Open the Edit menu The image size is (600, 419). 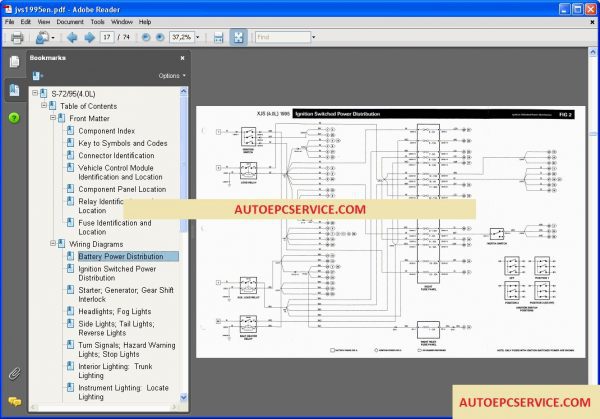pyautogui.click(x=26, y=22)
